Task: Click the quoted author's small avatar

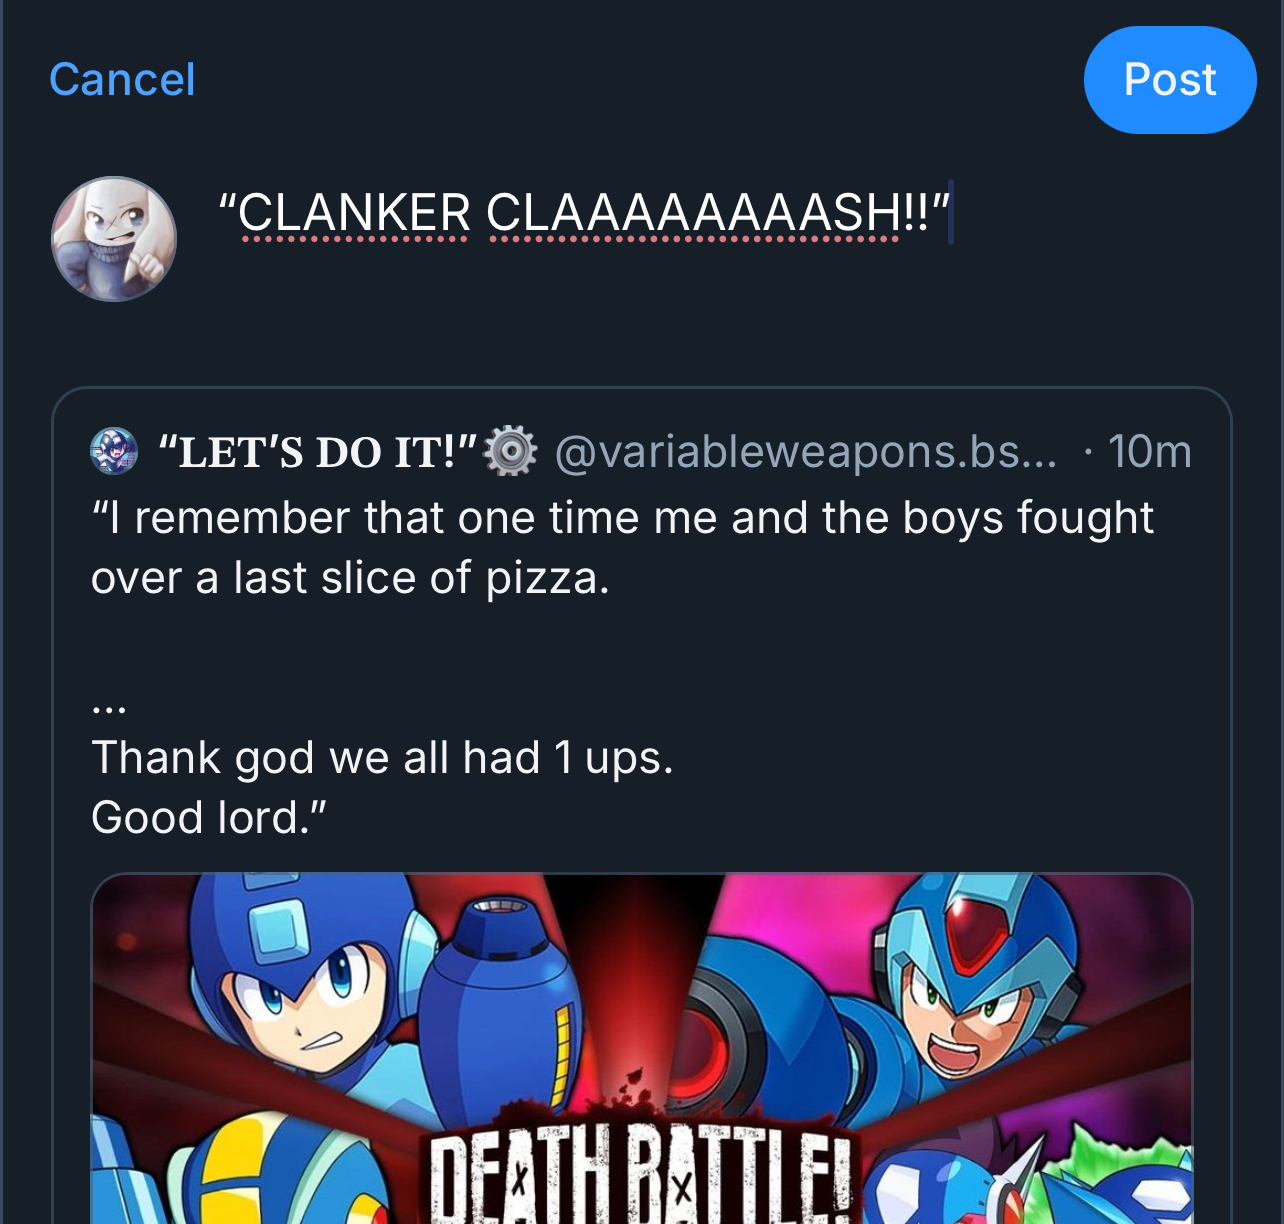Action: click(114, 451)
